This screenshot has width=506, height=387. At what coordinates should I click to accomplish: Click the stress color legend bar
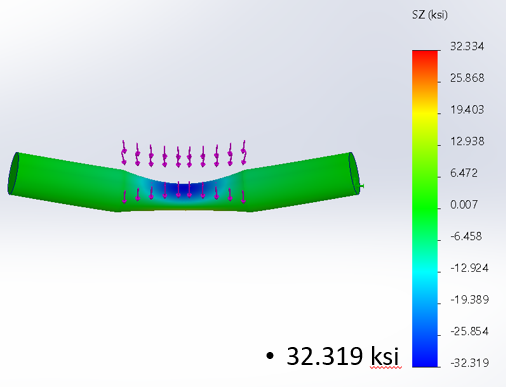coord(425,209)
